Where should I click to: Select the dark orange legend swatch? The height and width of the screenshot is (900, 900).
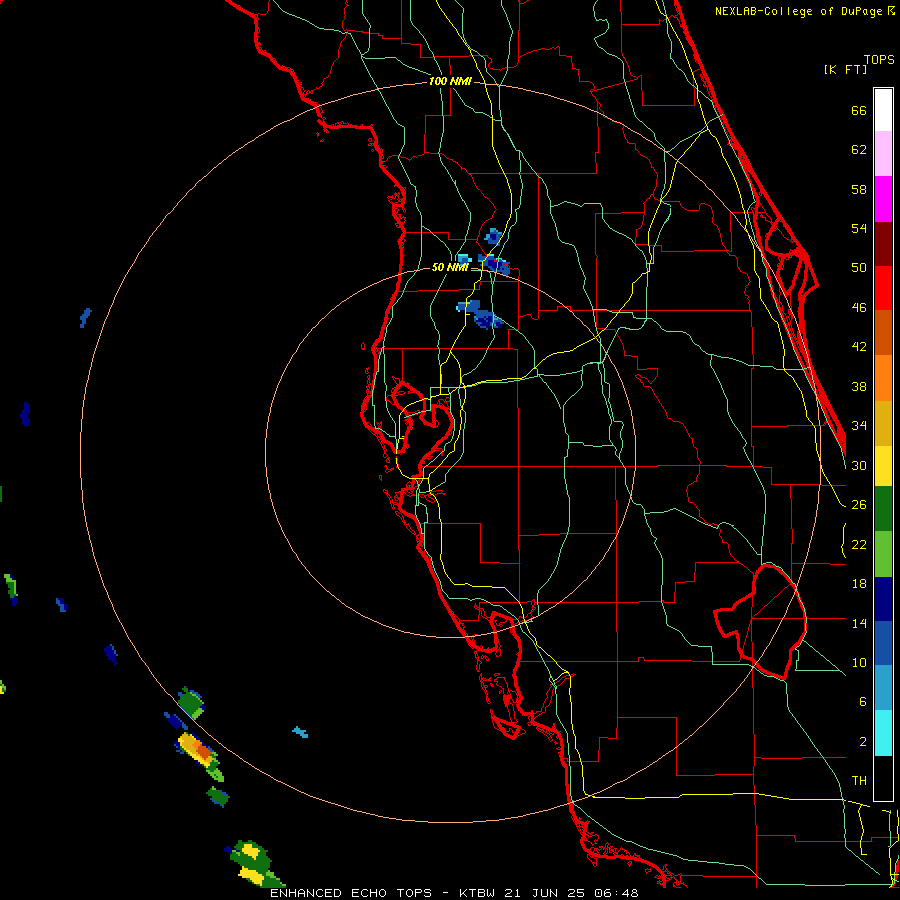883,333
